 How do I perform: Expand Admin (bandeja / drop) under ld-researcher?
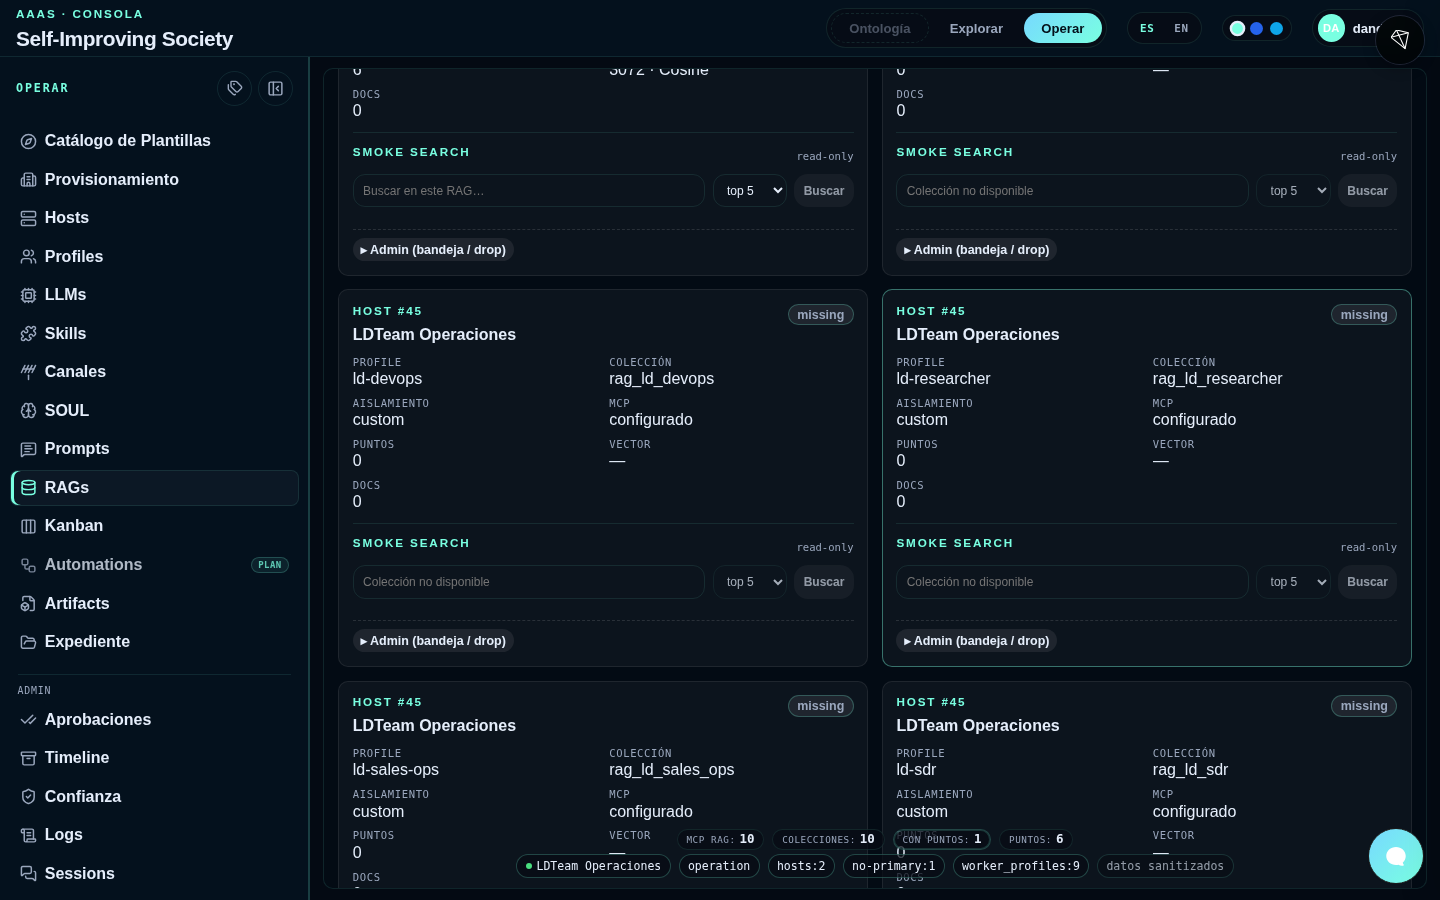977,641
